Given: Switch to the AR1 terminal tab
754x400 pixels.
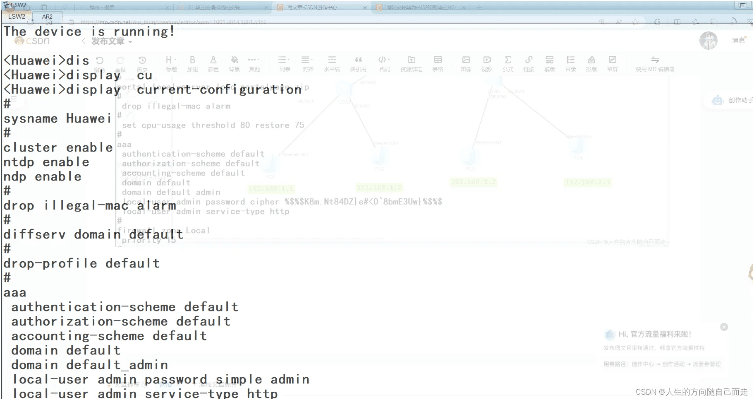Looking at the screenshot, I should (x=47, y=17).
